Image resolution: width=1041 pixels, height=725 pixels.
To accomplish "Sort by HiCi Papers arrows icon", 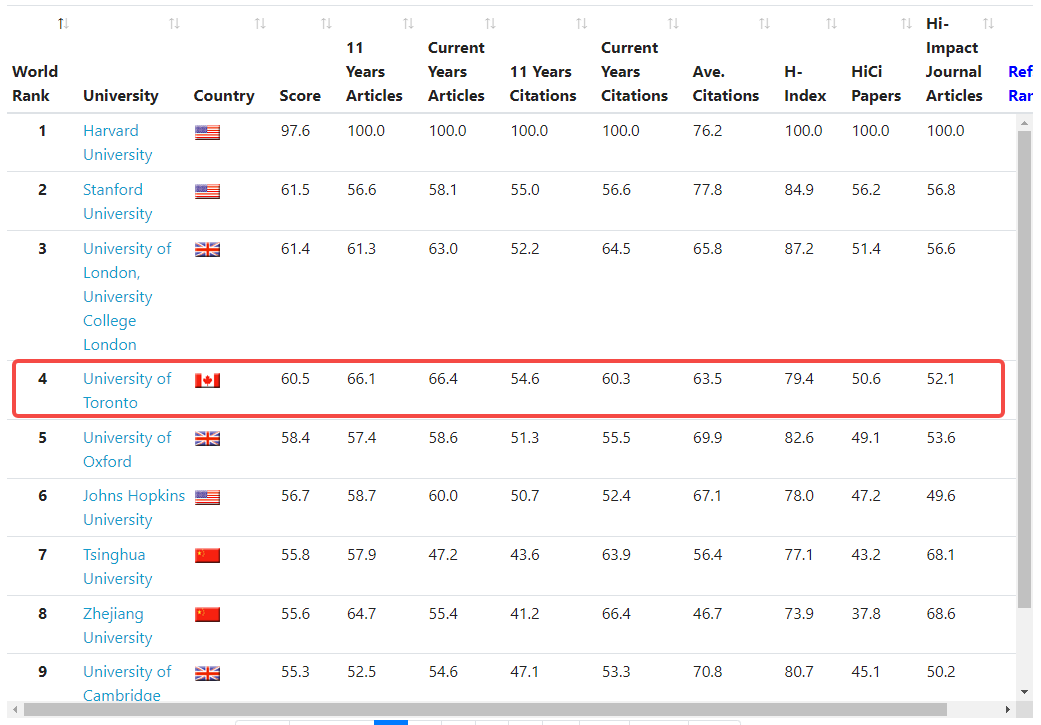I will pos(906,24).
